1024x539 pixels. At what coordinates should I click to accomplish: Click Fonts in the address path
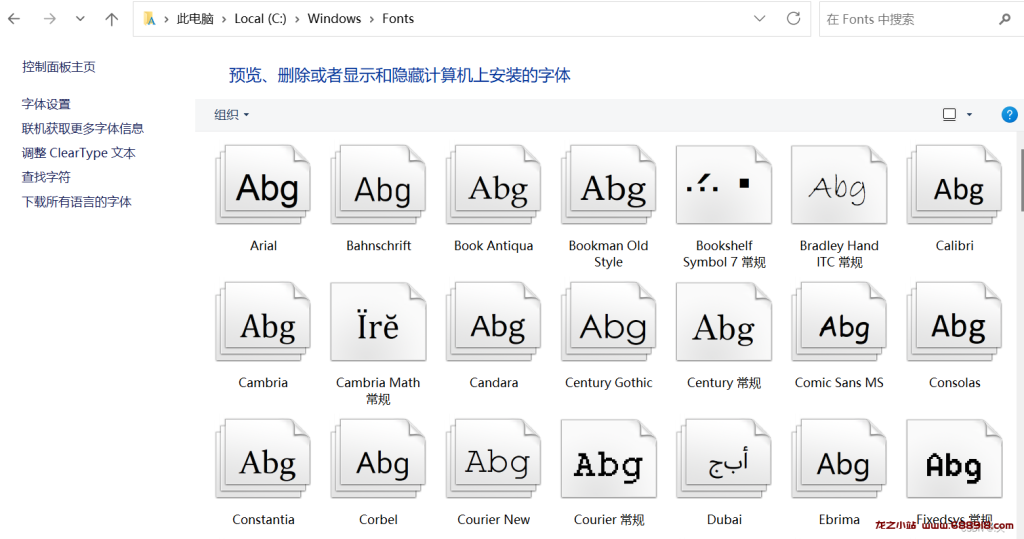398,19
